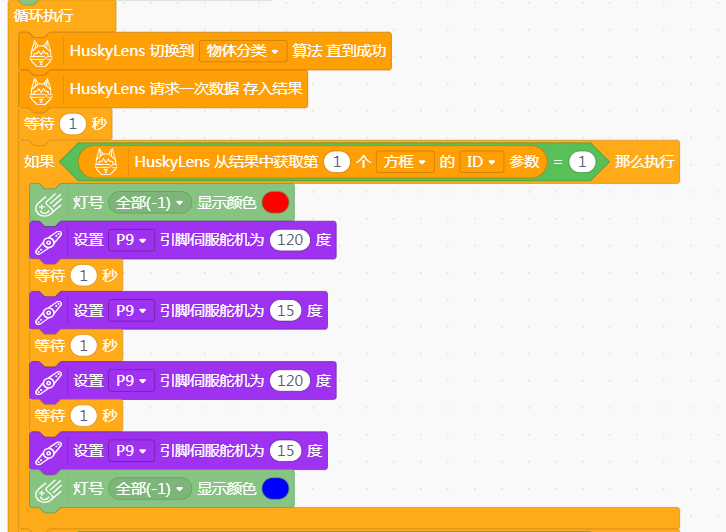Edit wait seconds value below request data block
The image size is (726, 532).
pyautogui.click(x=73, y=124)
